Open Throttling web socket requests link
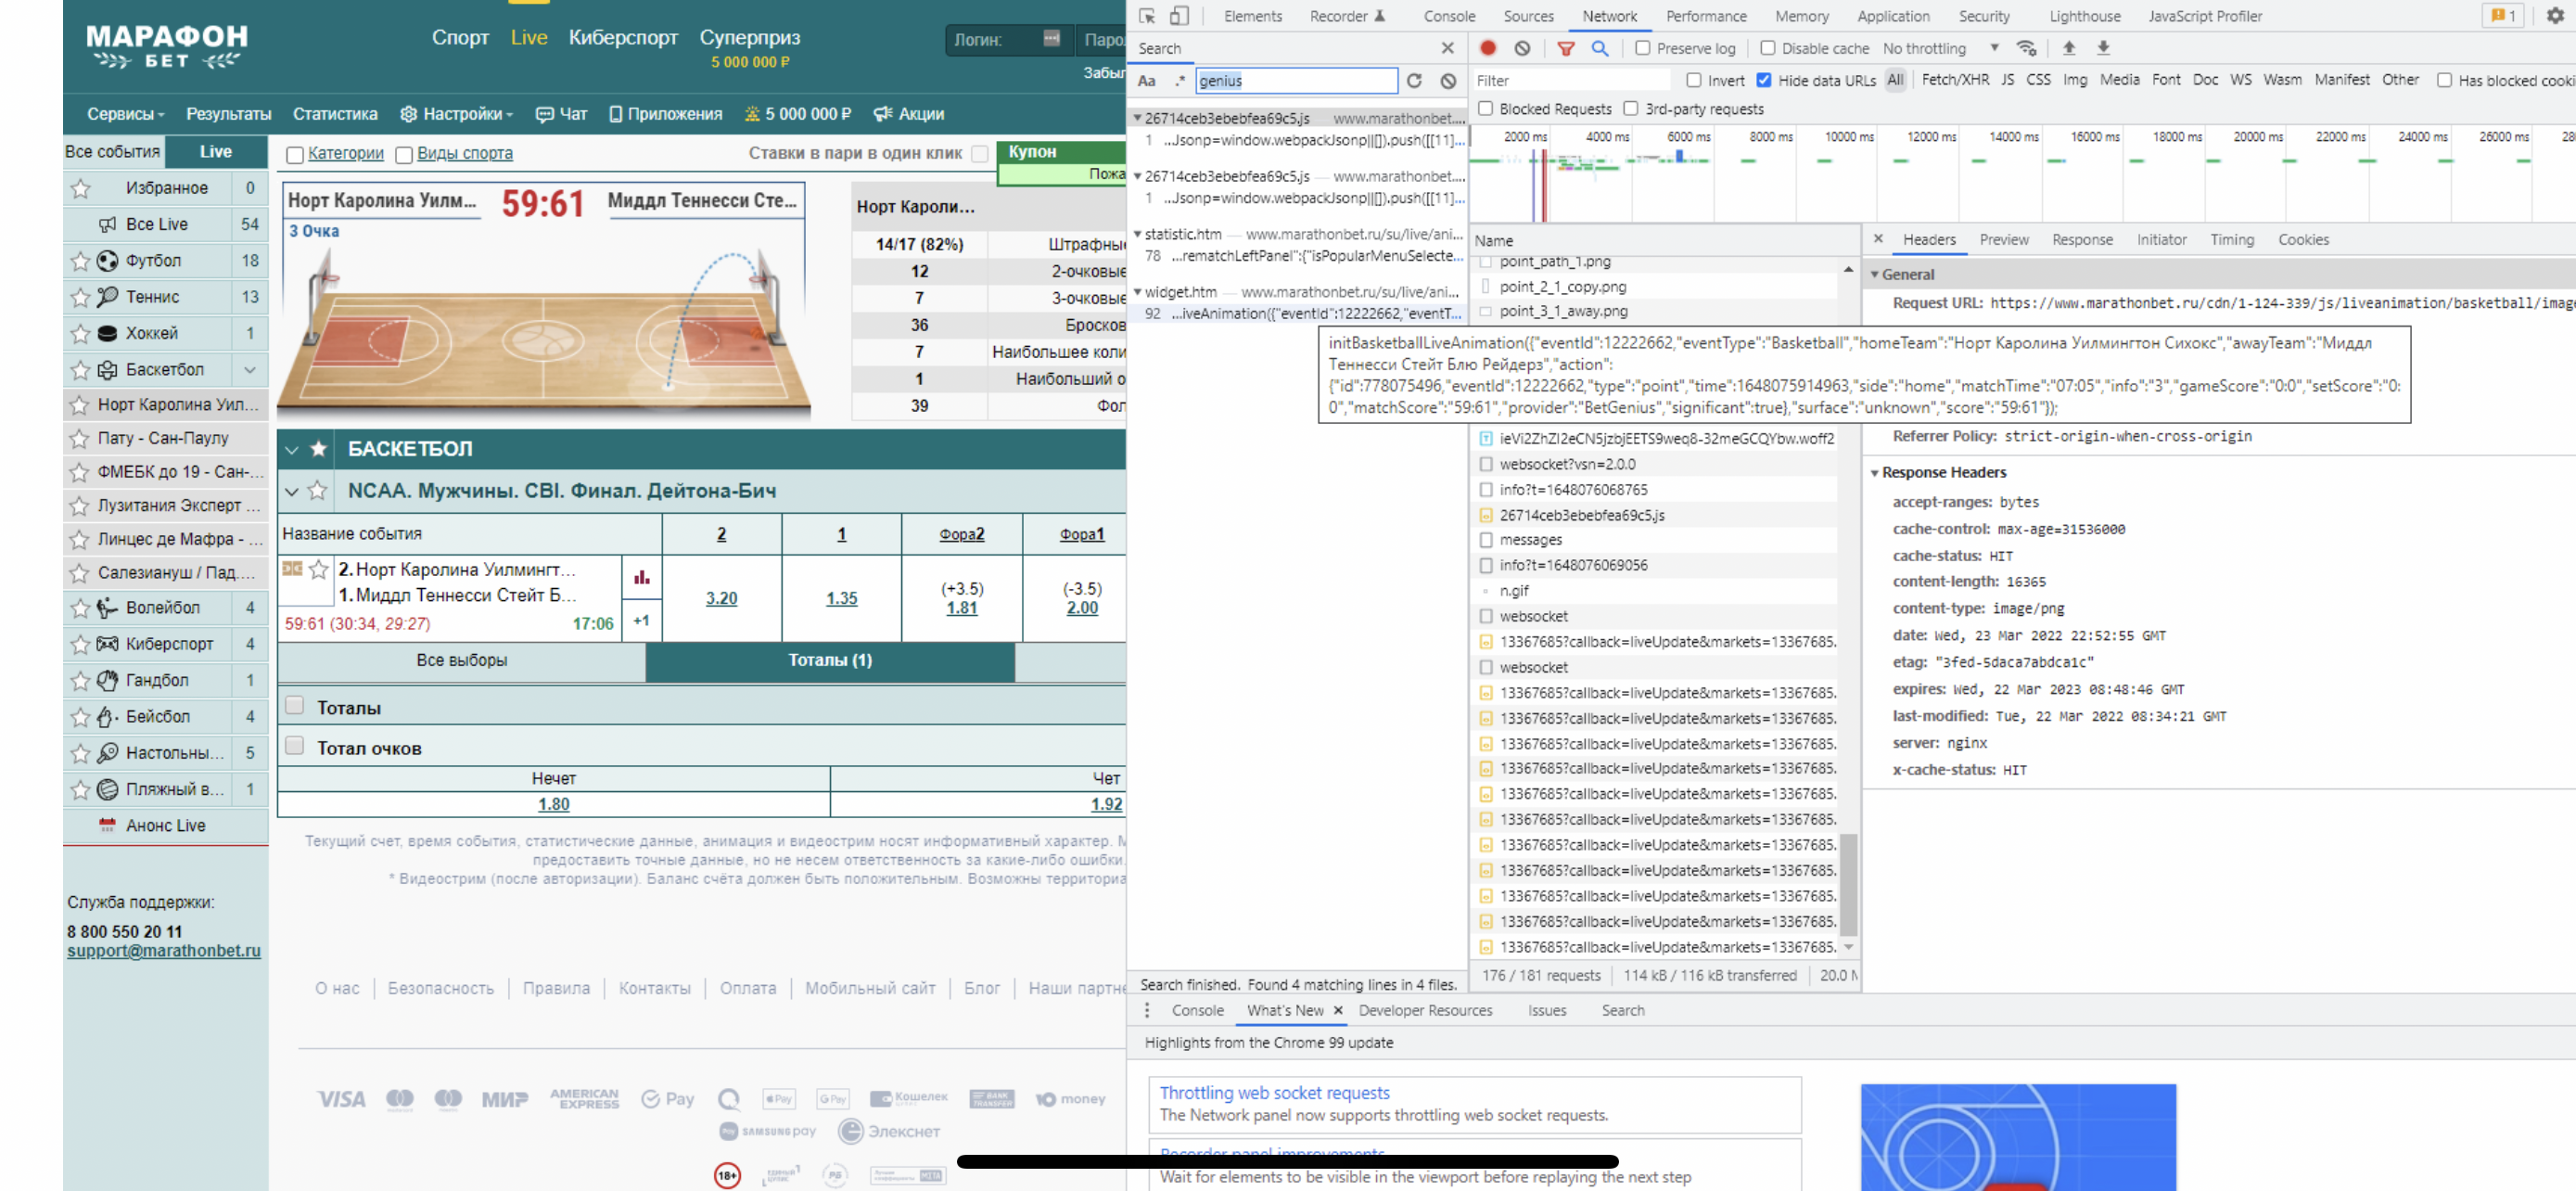 pyautogui.click(x=1274, y=1092)
